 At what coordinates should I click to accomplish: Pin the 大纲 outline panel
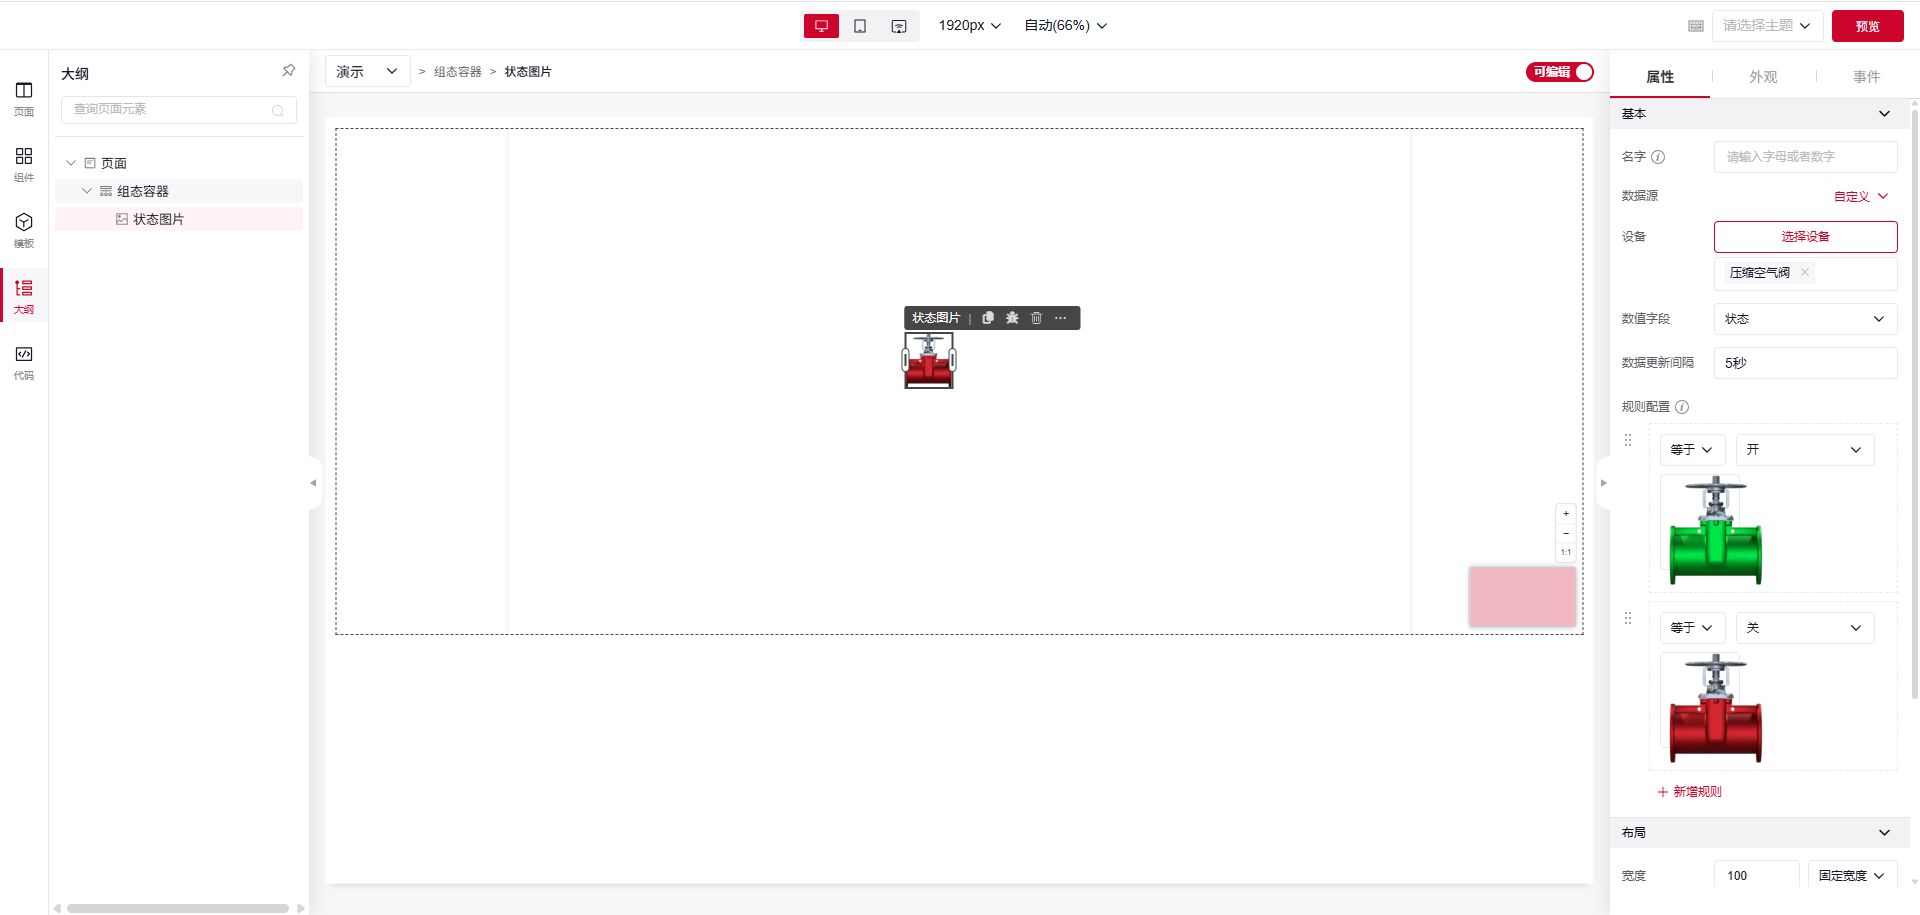pyautogui.click(x=288, y=71)
